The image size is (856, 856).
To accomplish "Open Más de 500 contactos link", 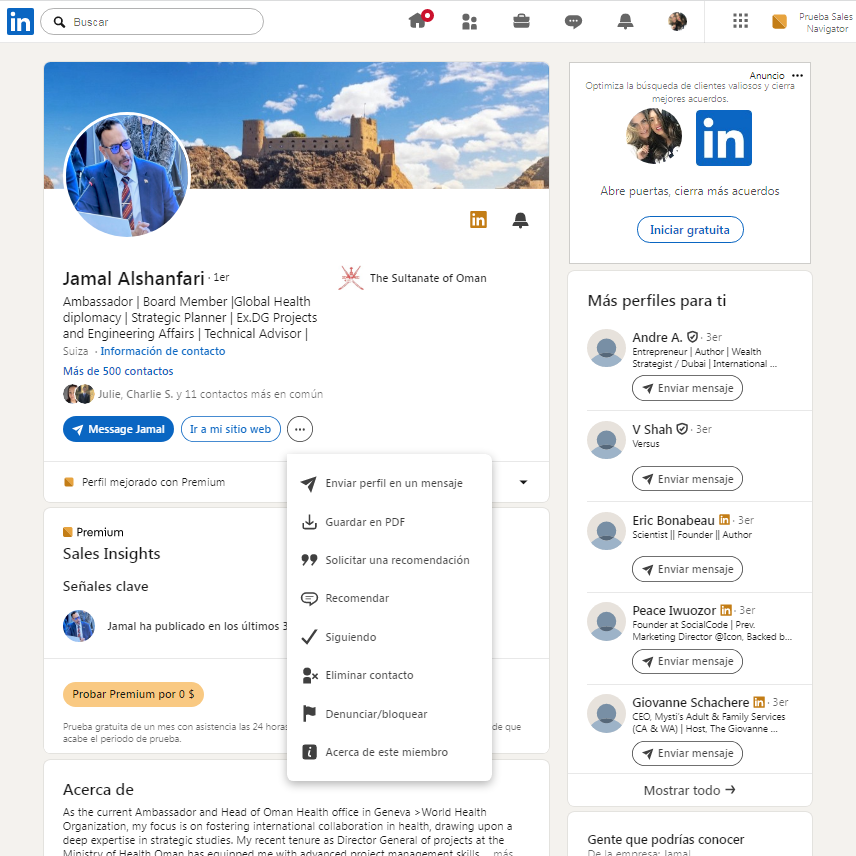I will coord(118,371).
